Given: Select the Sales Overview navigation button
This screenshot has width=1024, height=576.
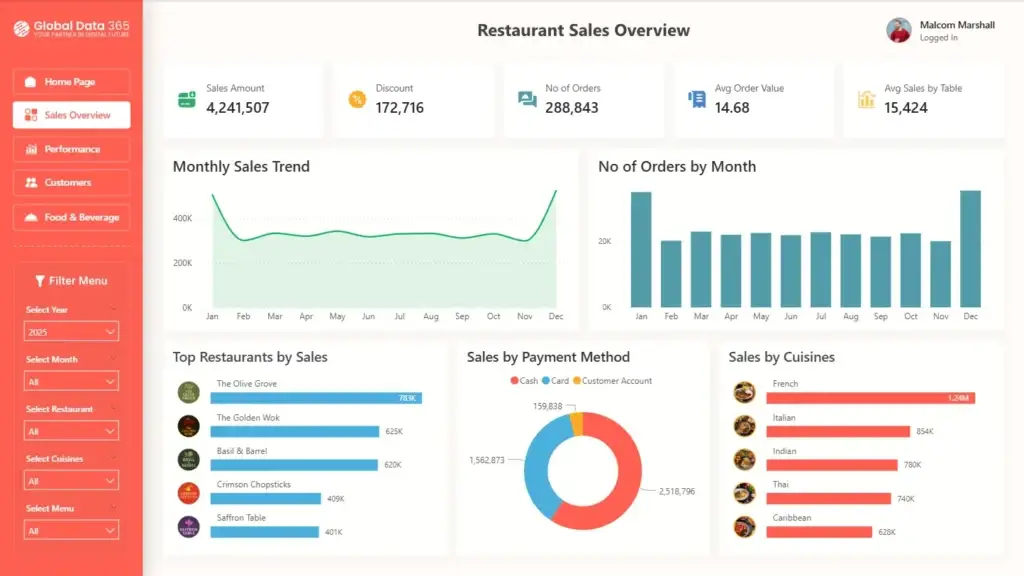Looking at the screenshot, I should (x=70, y=114).
